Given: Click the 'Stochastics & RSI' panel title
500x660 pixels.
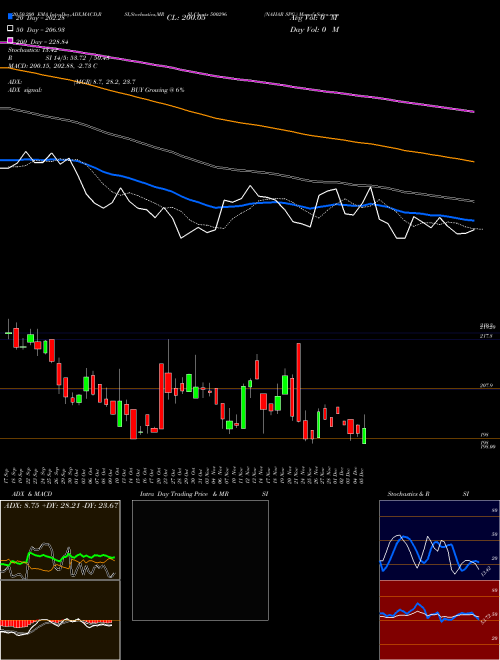Looking at the screenshot, I should click(428, 494).
